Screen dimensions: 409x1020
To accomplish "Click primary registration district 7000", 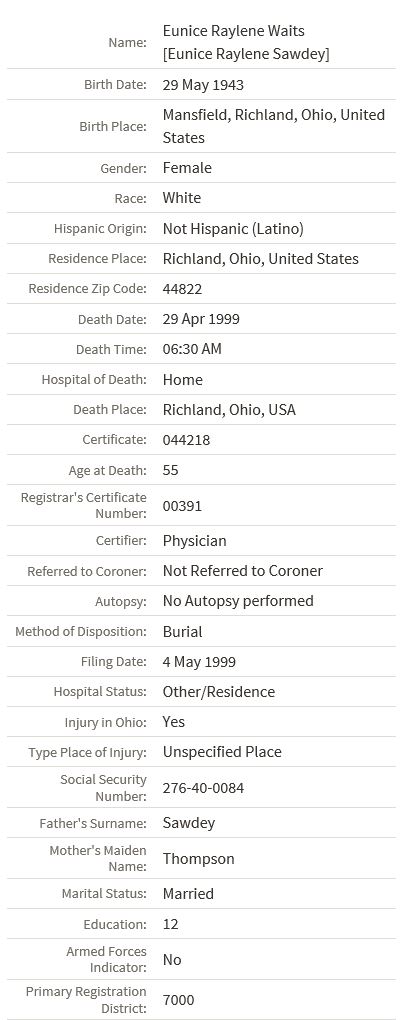I will pyautogui.click(x=178, y=1000).
